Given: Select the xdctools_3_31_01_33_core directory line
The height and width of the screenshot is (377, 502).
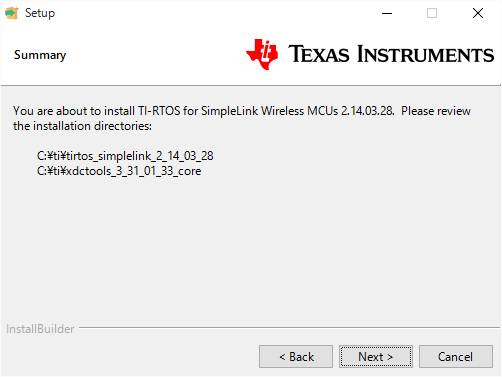Looking at the screenshot, I should pyautogui.click(x=119, y=171).
